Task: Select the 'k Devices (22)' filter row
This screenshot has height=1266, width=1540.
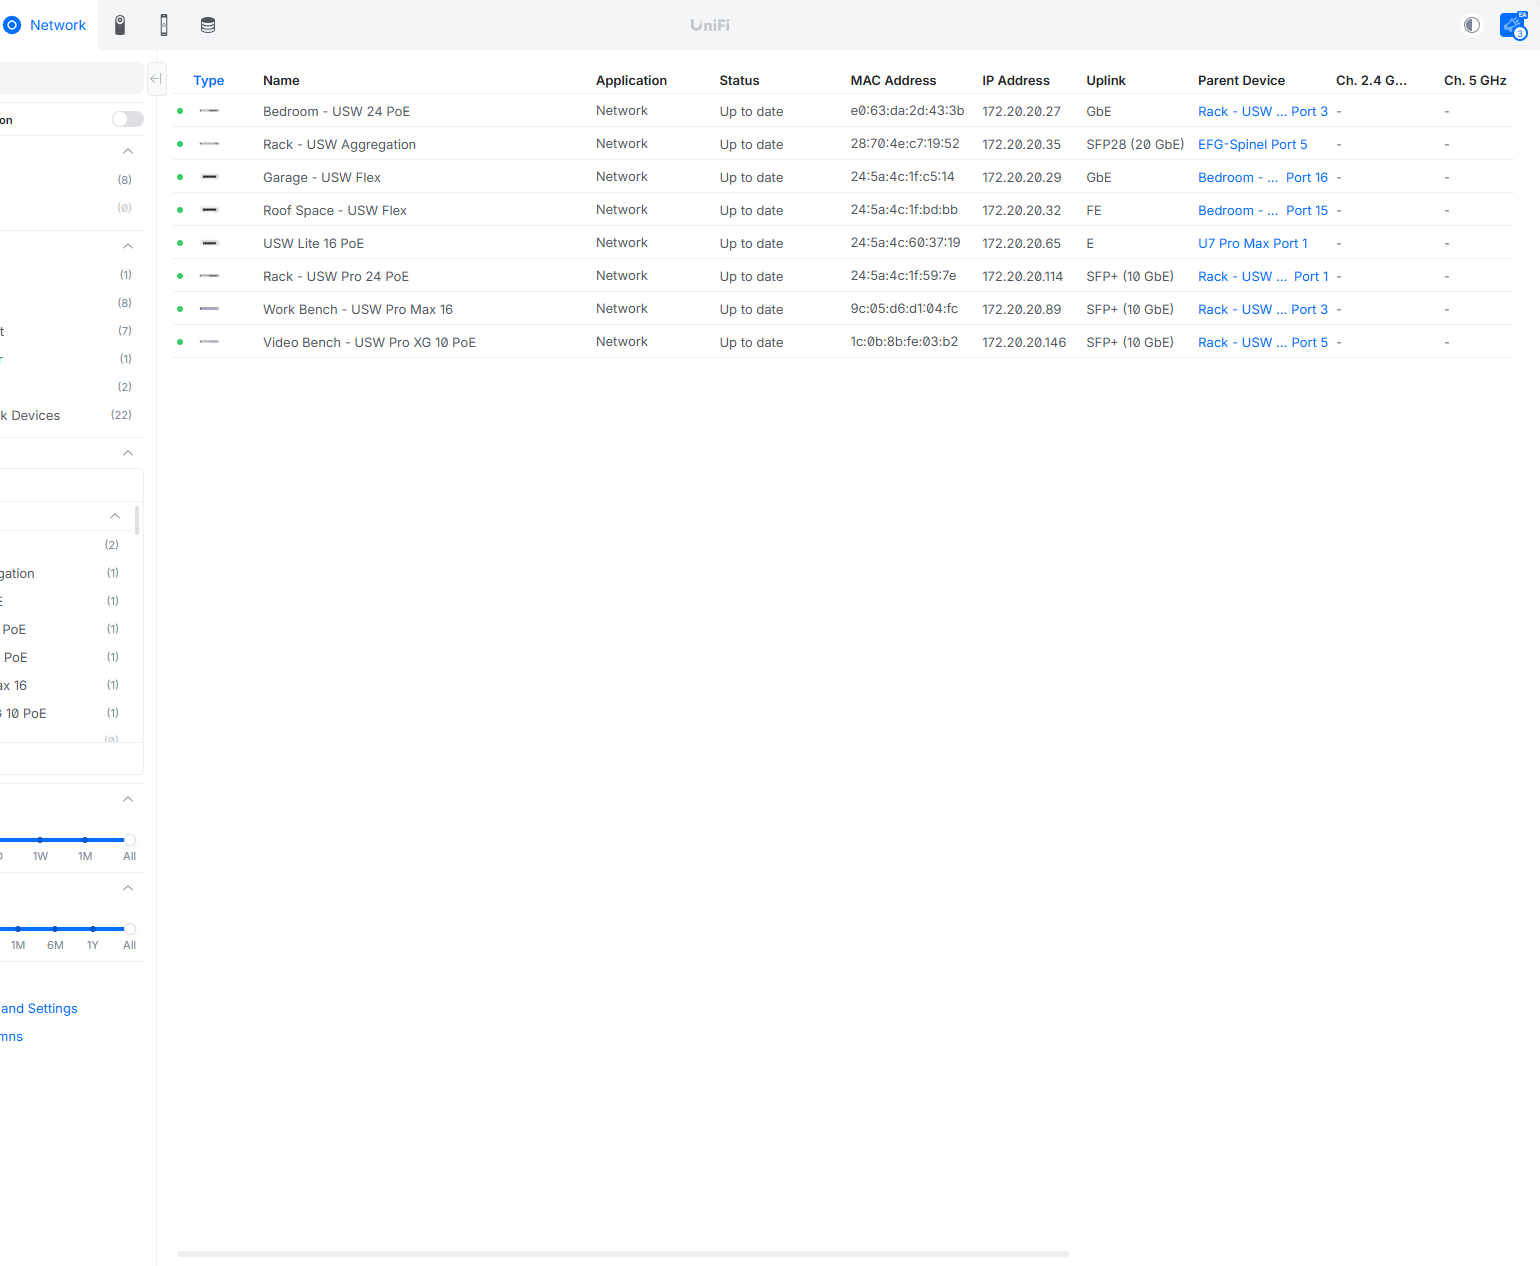Action: click(x=66, y=415)
